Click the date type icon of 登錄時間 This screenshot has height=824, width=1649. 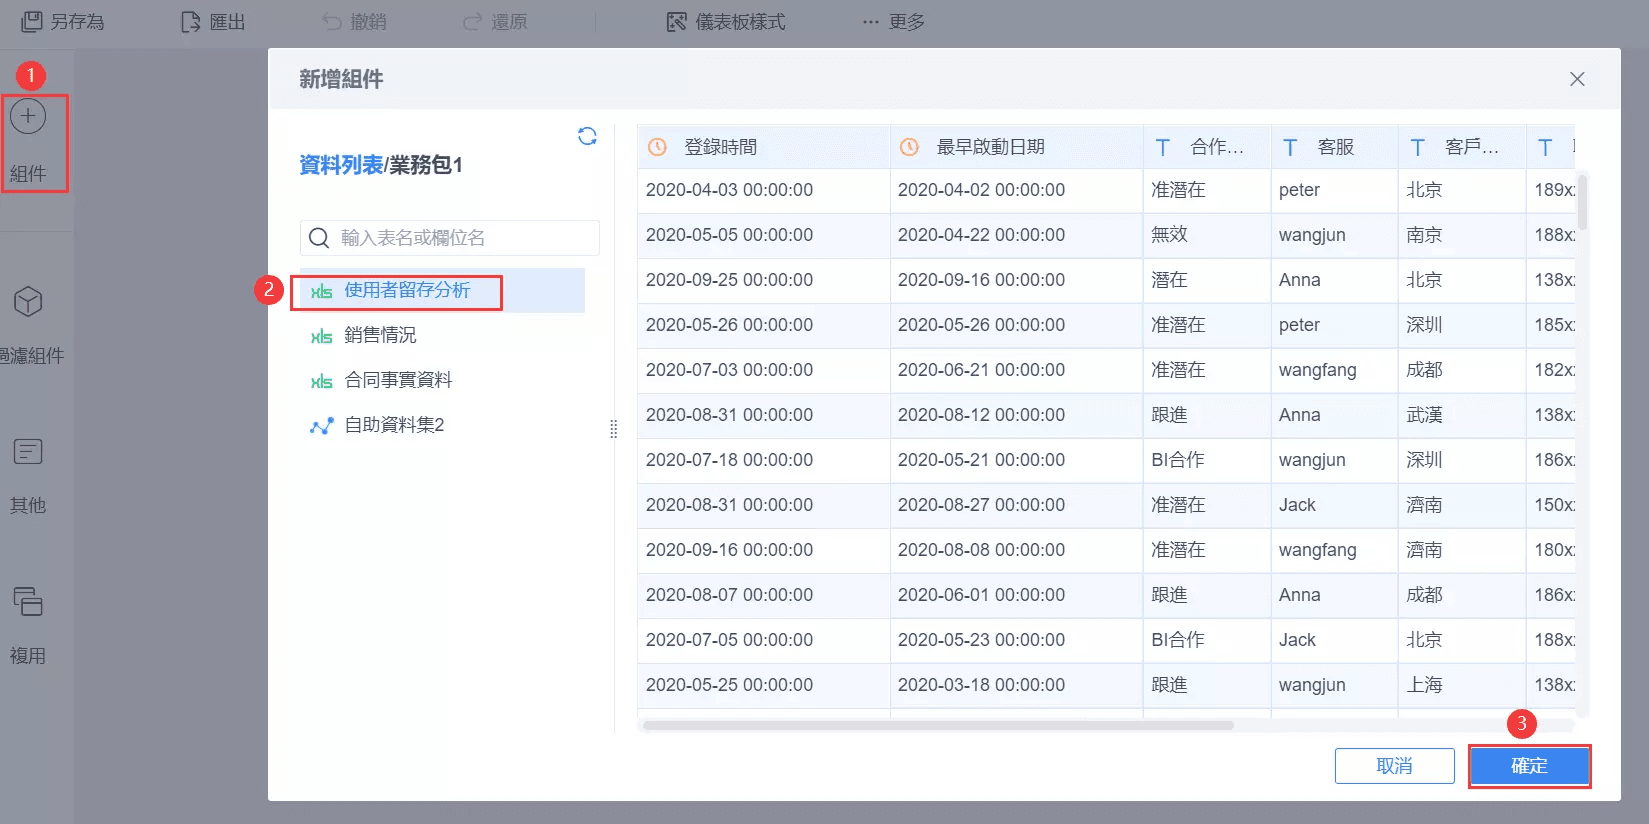point(657,147)
